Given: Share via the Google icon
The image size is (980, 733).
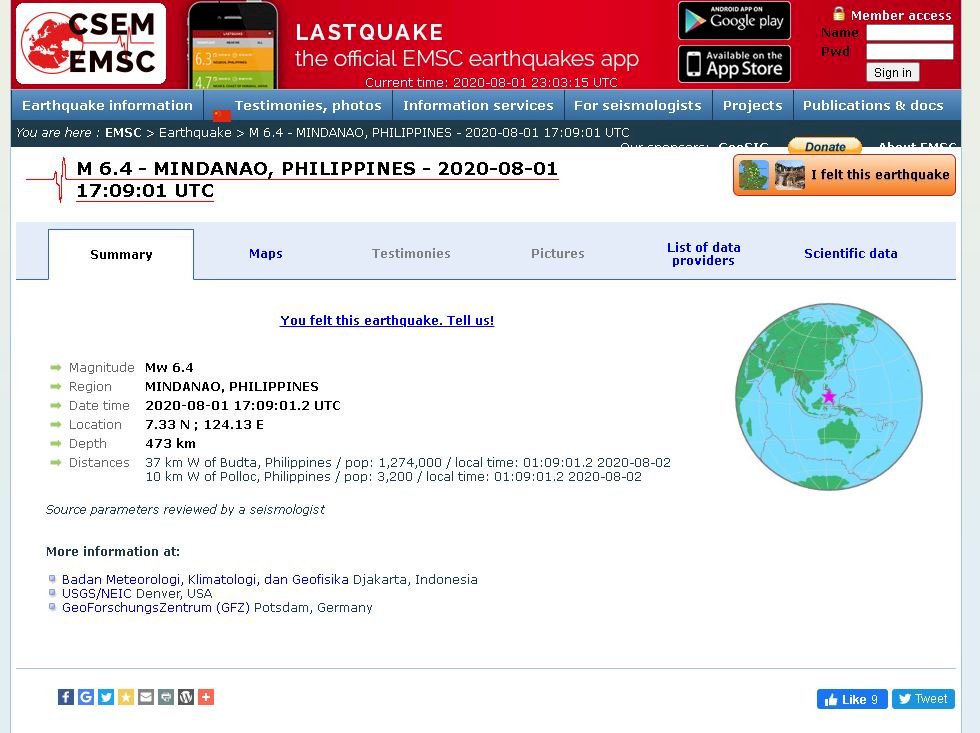Looking at the screenshot, I should (x=86, y=697).
